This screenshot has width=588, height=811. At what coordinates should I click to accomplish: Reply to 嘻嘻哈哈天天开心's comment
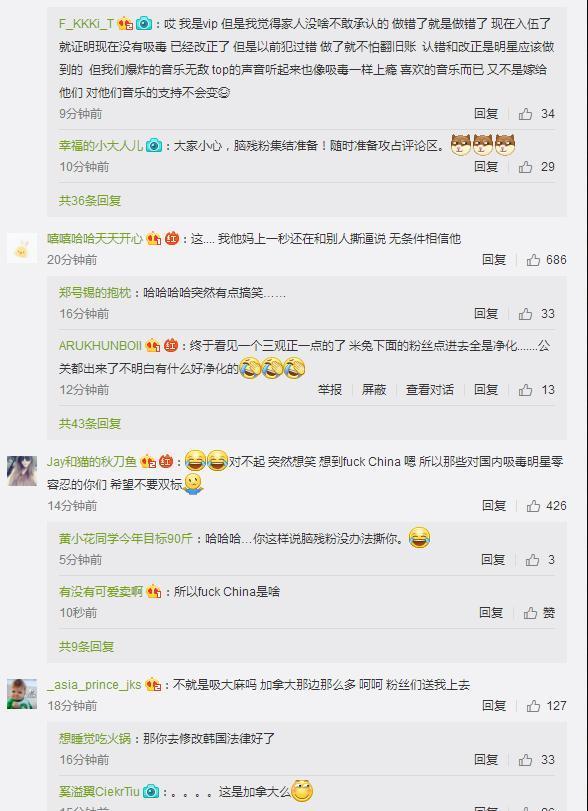(494, 260)
